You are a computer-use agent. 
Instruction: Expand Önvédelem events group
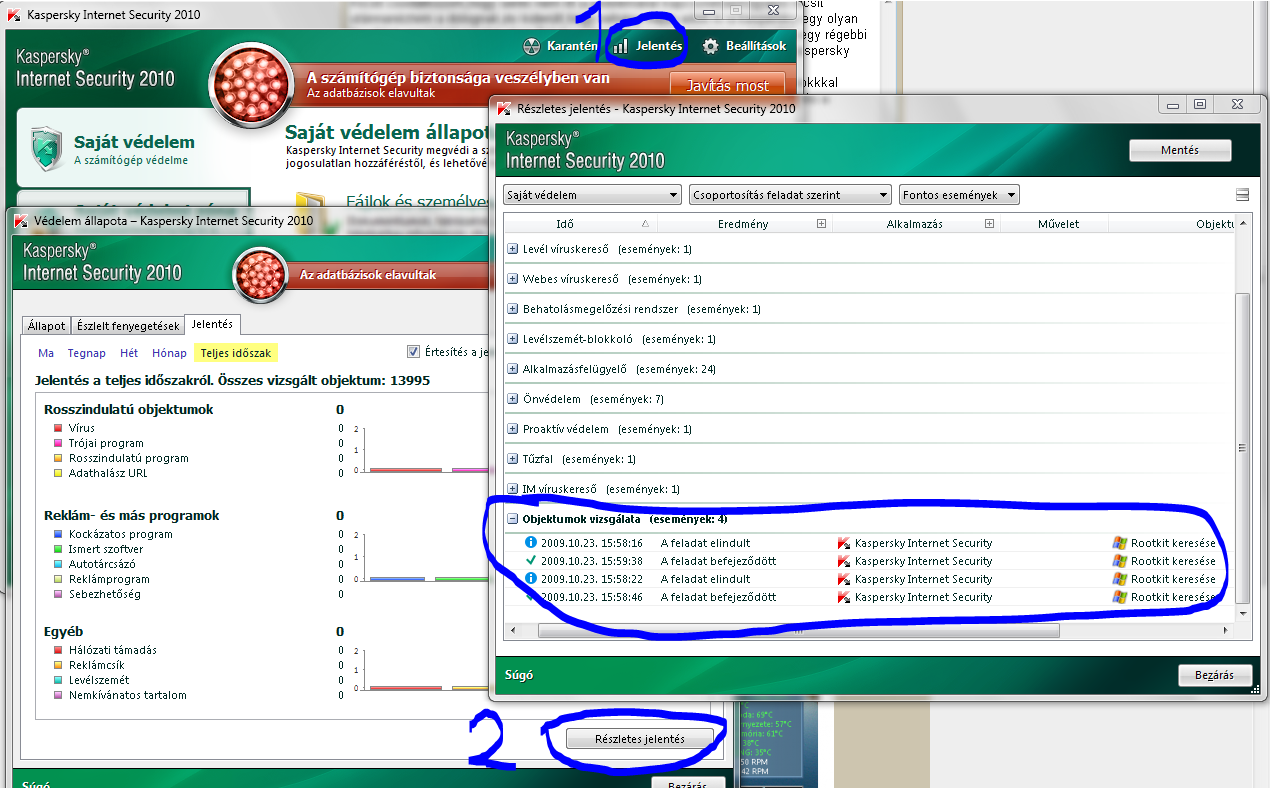click(x=513, y=399)
